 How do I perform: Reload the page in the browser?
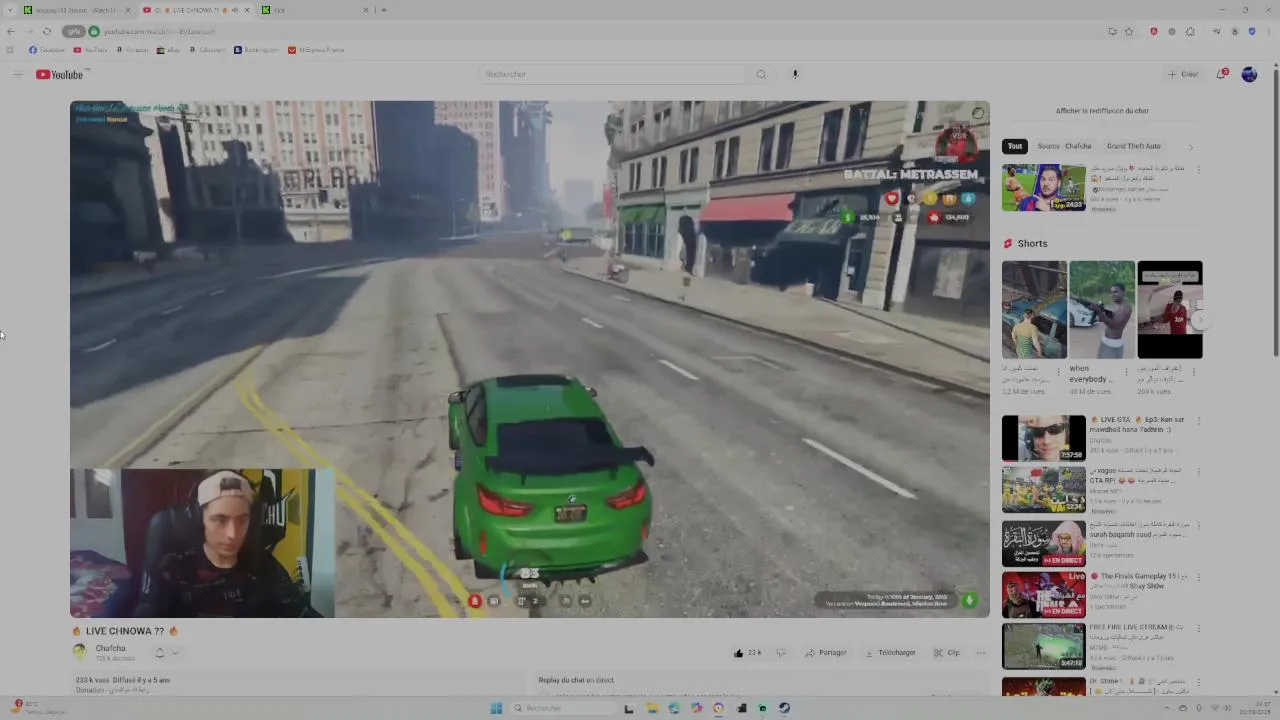(x=46, y=31)
